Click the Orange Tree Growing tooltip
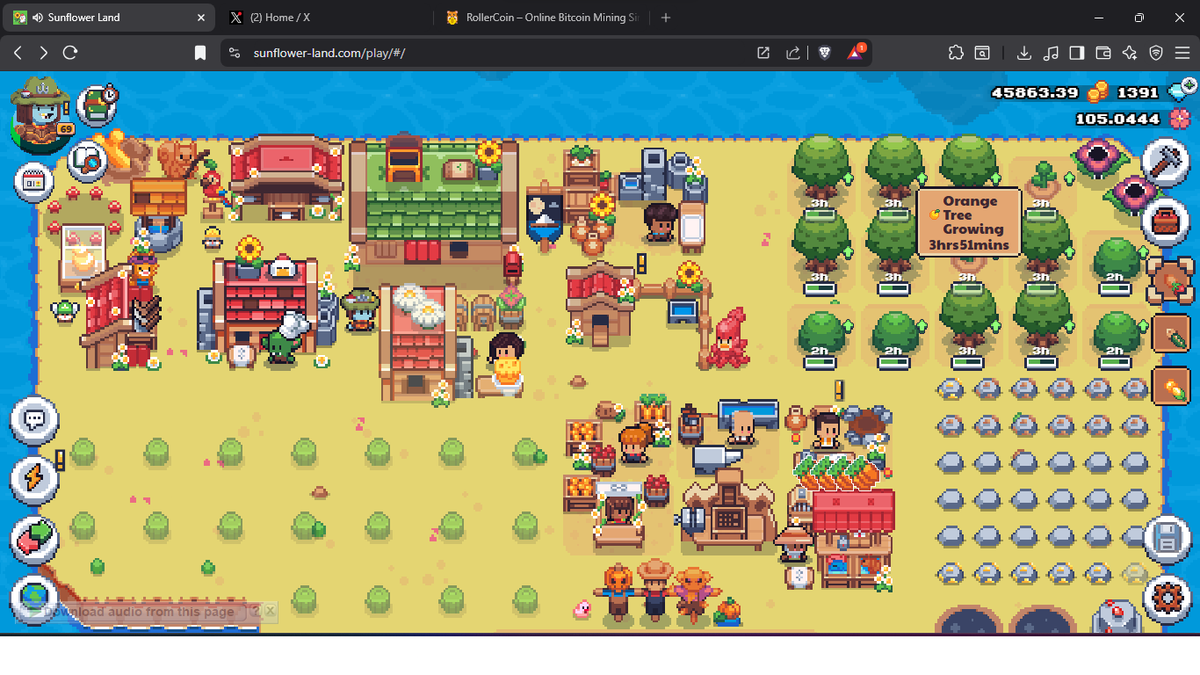The image size is (1200, 675). point(968,222)
